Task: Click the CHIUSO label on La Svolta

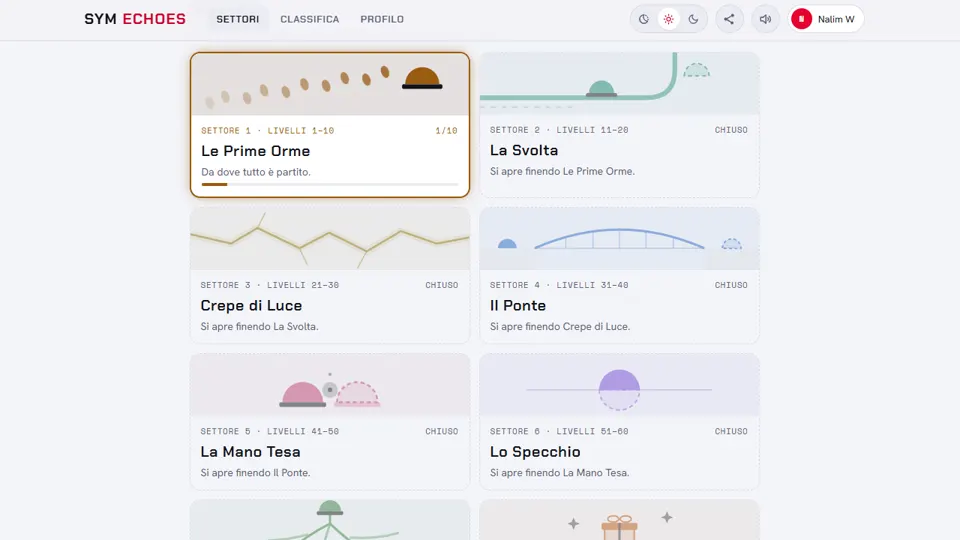Action: tap(731, 130)
